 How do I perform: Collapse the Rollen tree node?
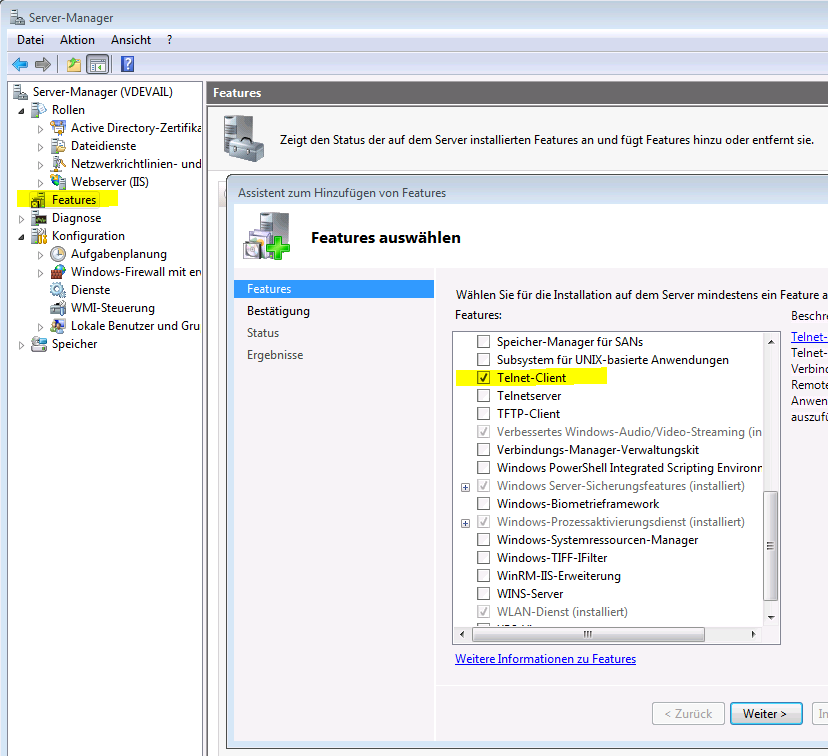21,111
